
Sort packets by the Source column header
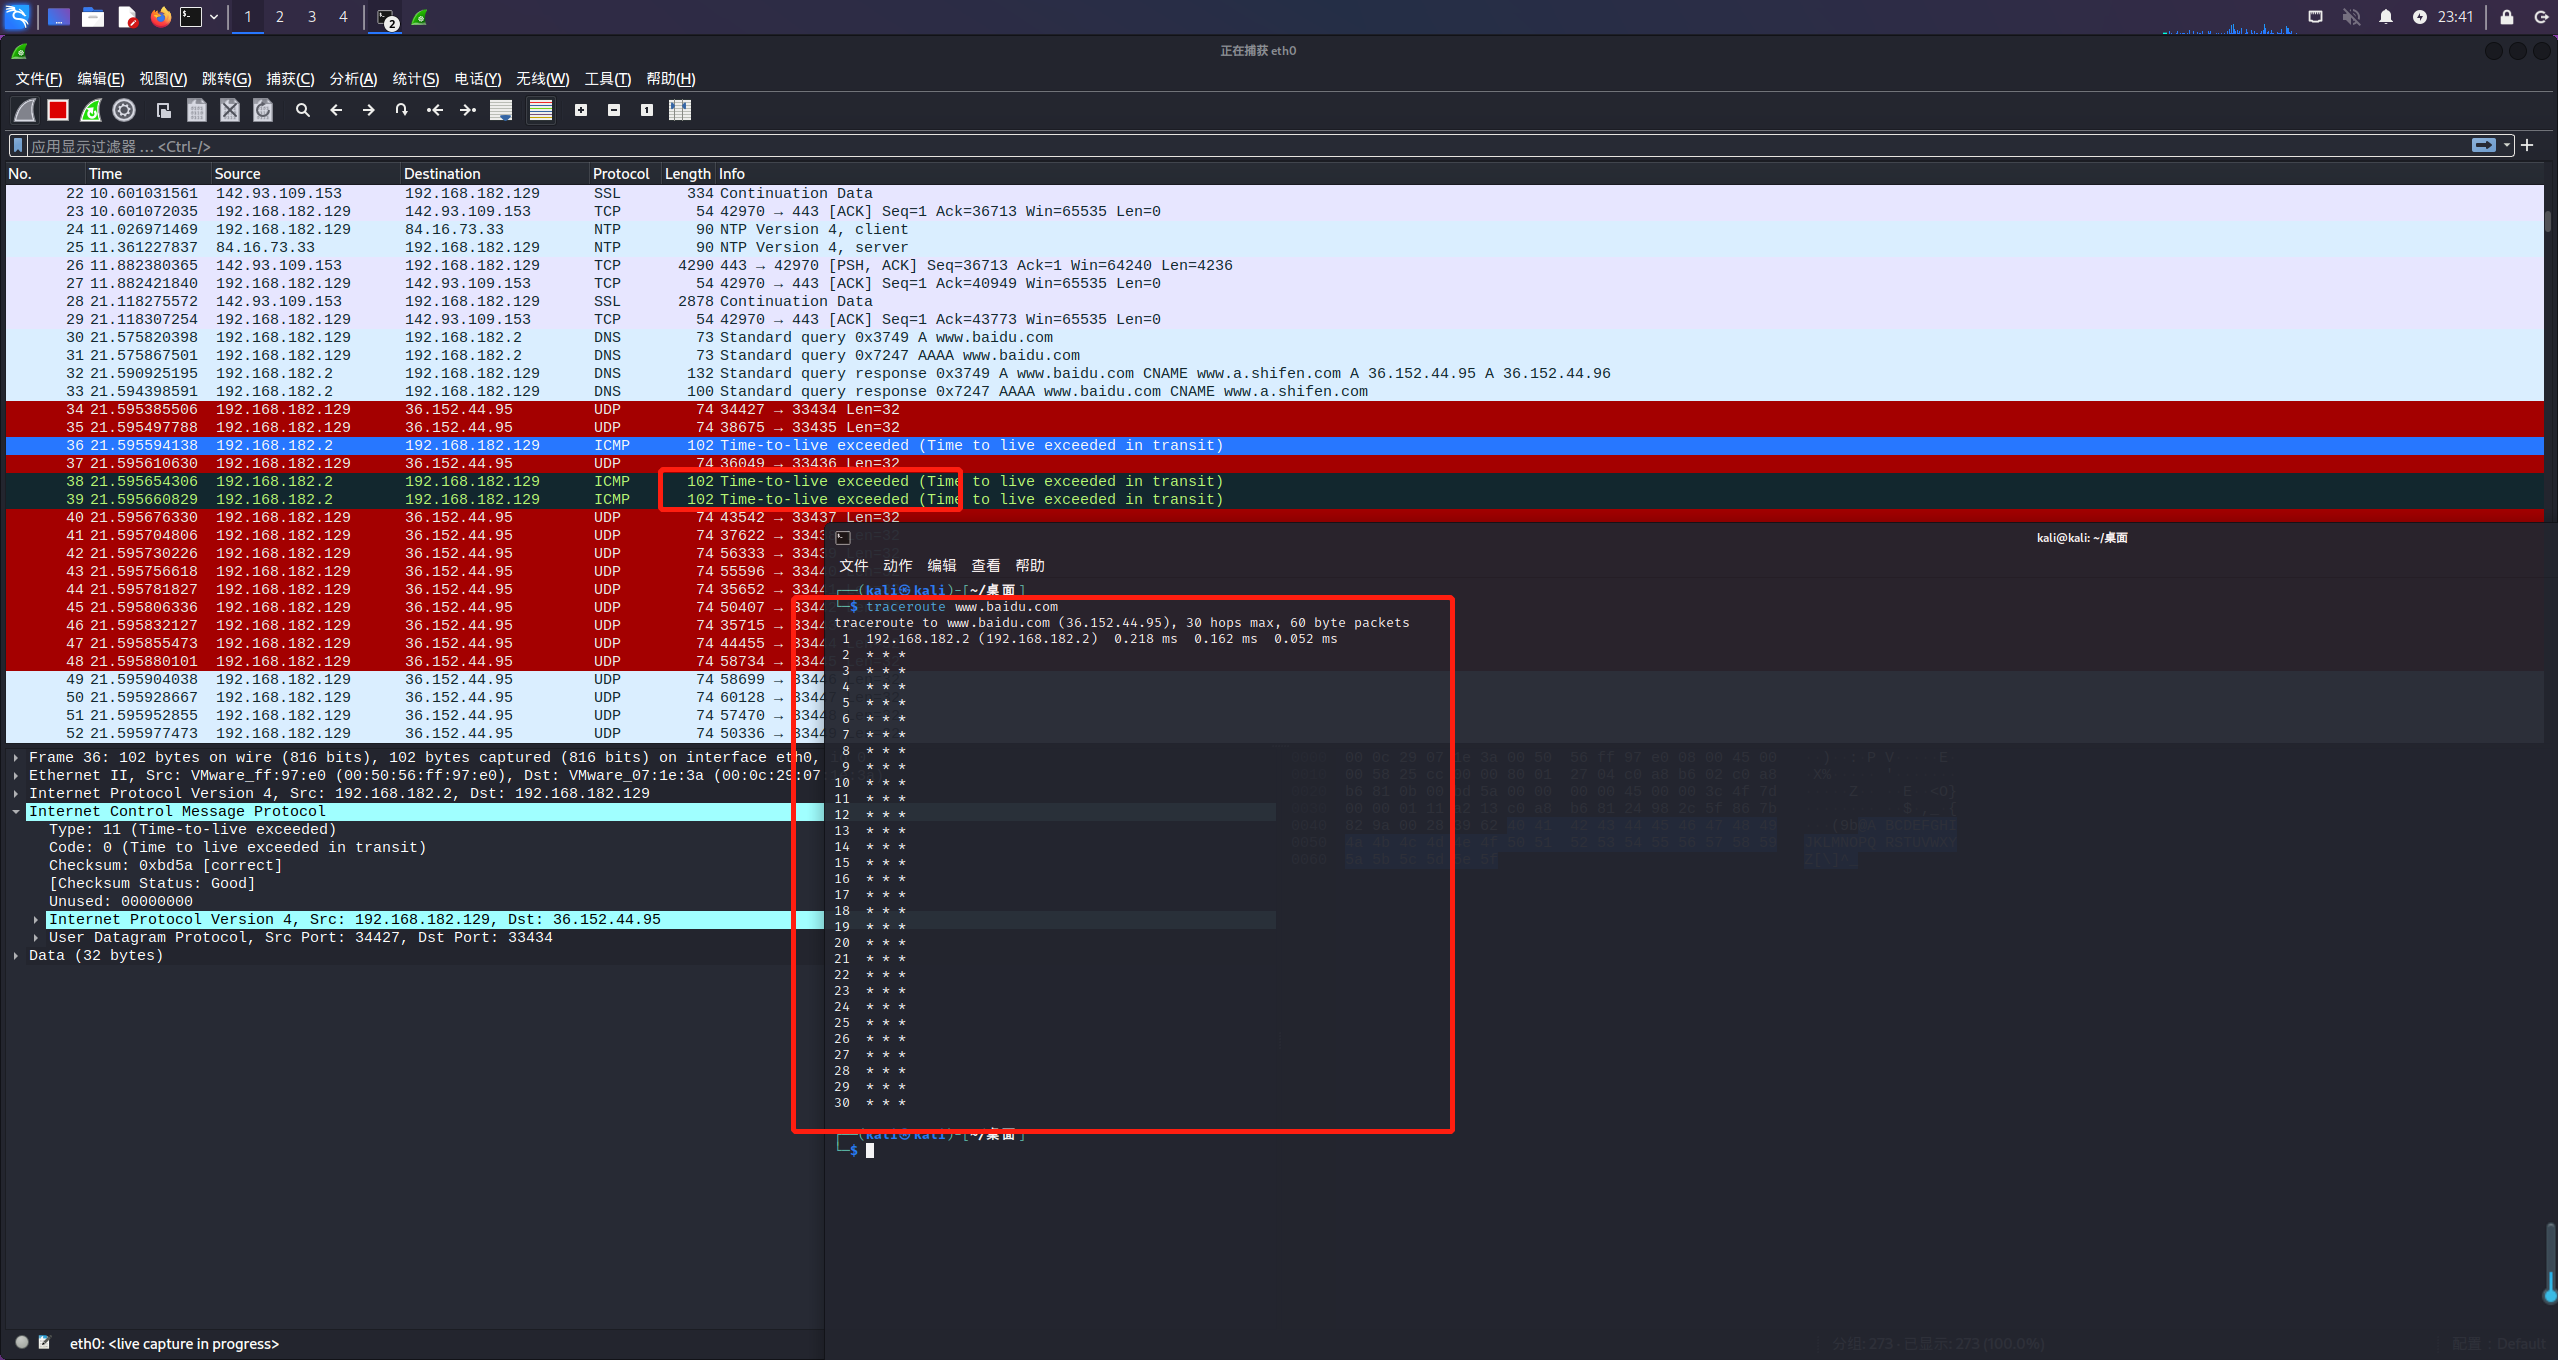(x=305, y=174)
